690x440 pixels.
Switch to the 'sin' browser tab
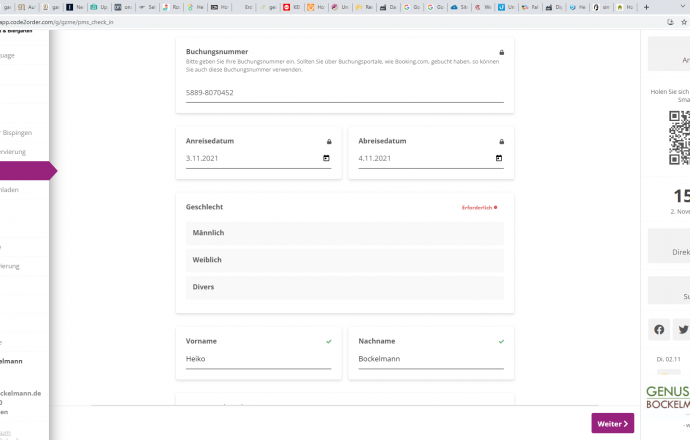602,7
